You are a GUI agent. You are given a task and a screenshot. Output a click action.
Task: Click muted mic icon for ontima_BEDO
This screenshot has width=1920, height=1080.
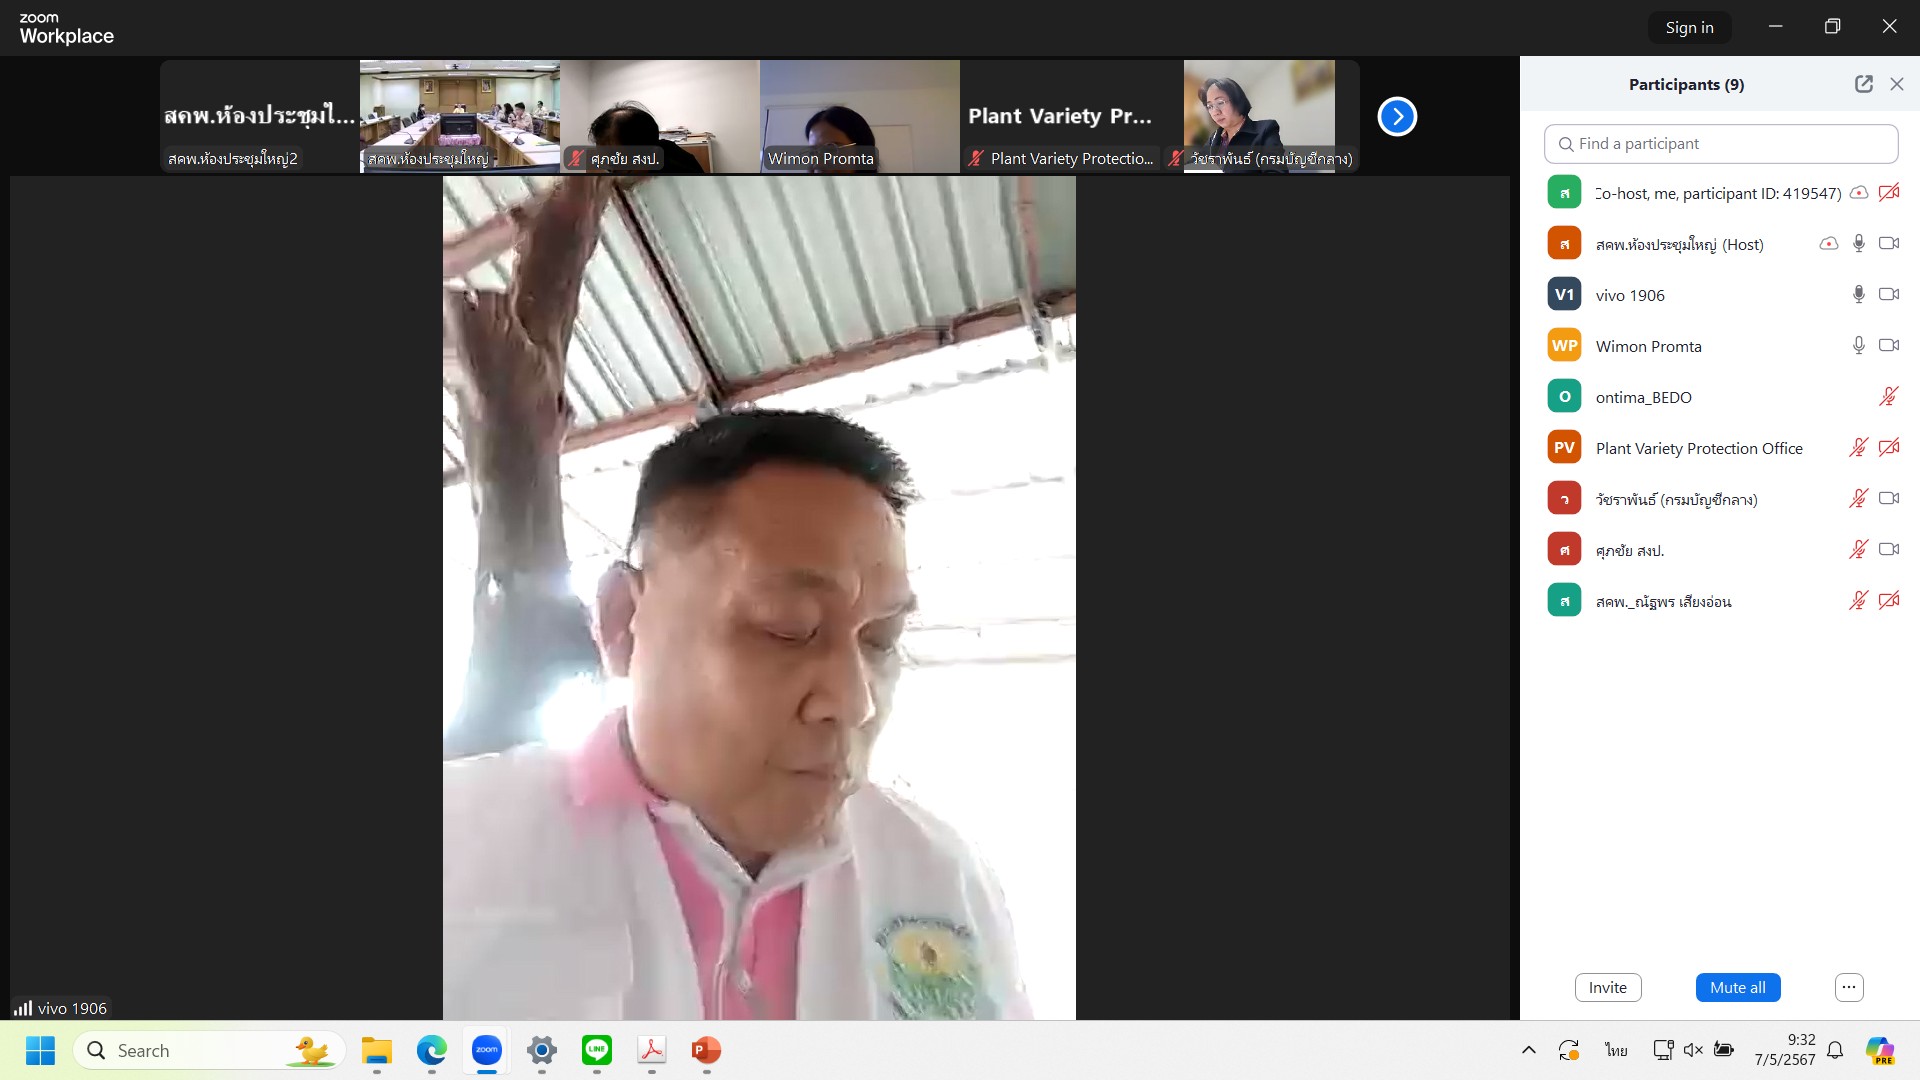(x=1889, y=397)
